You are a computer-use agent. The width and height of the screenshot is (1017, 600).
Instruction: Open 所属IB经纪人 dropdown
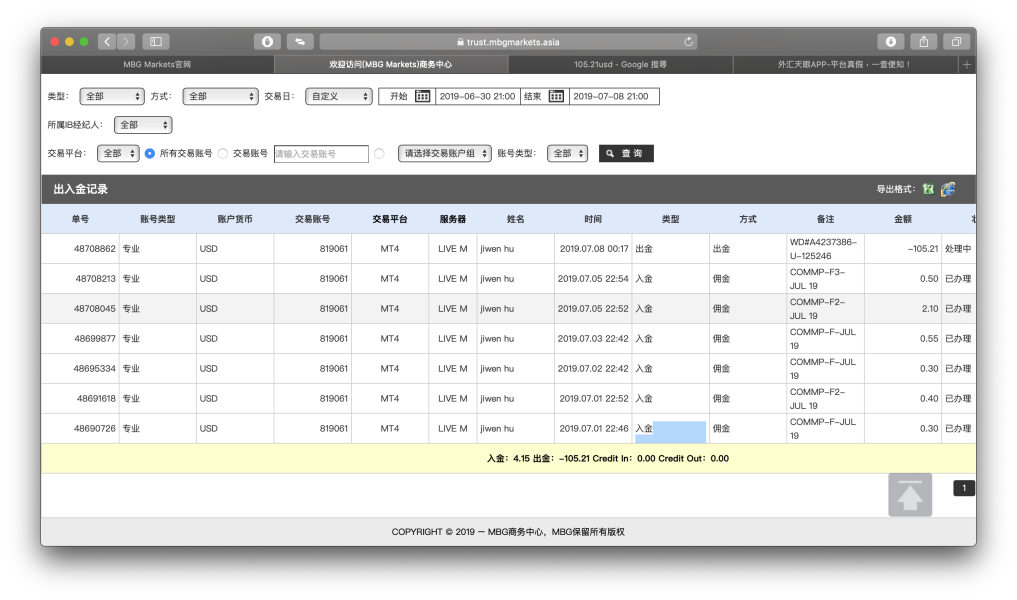coord(142,125)
